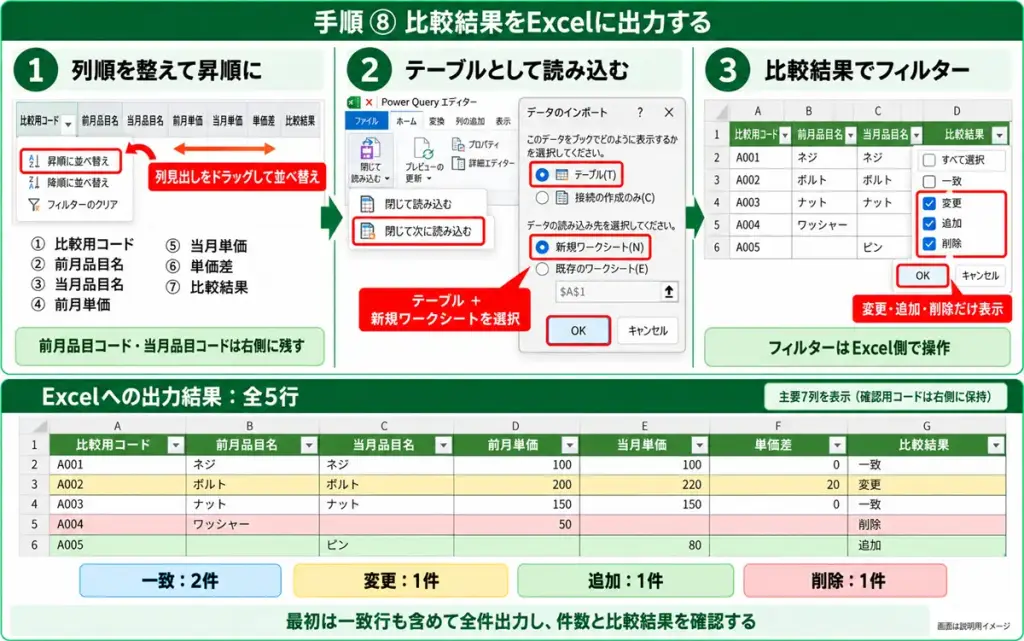Click 比較結果 cell 追加 in output sheet row 6
Image resolution: width=1024 pixels, height=641 pixels.
tap(926, 545)
